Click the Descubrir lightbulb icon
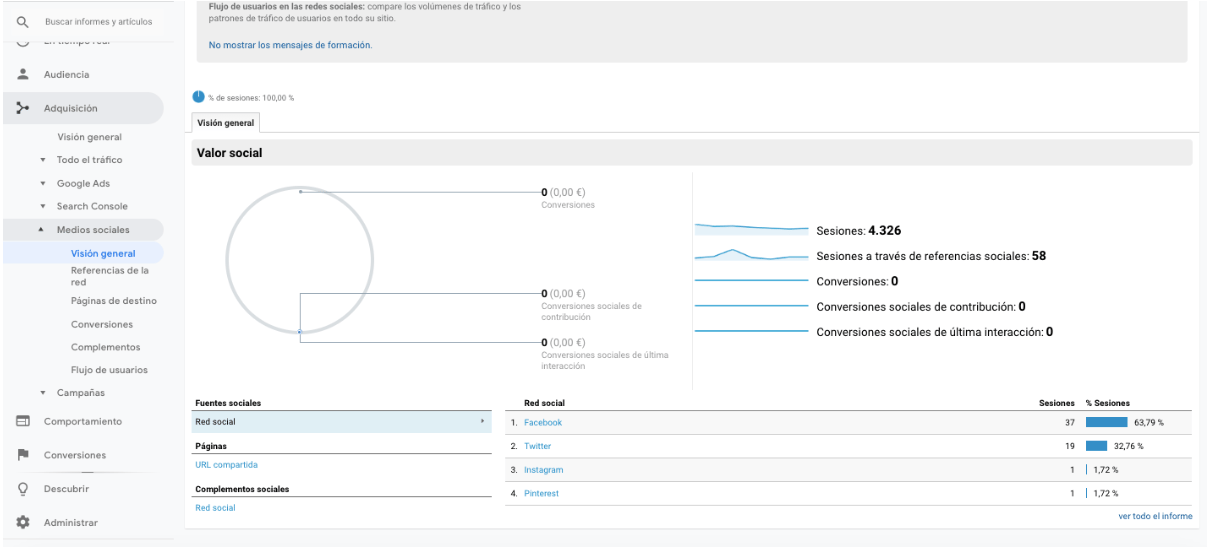Screen dimensions: 1207x551 [22, 489]
